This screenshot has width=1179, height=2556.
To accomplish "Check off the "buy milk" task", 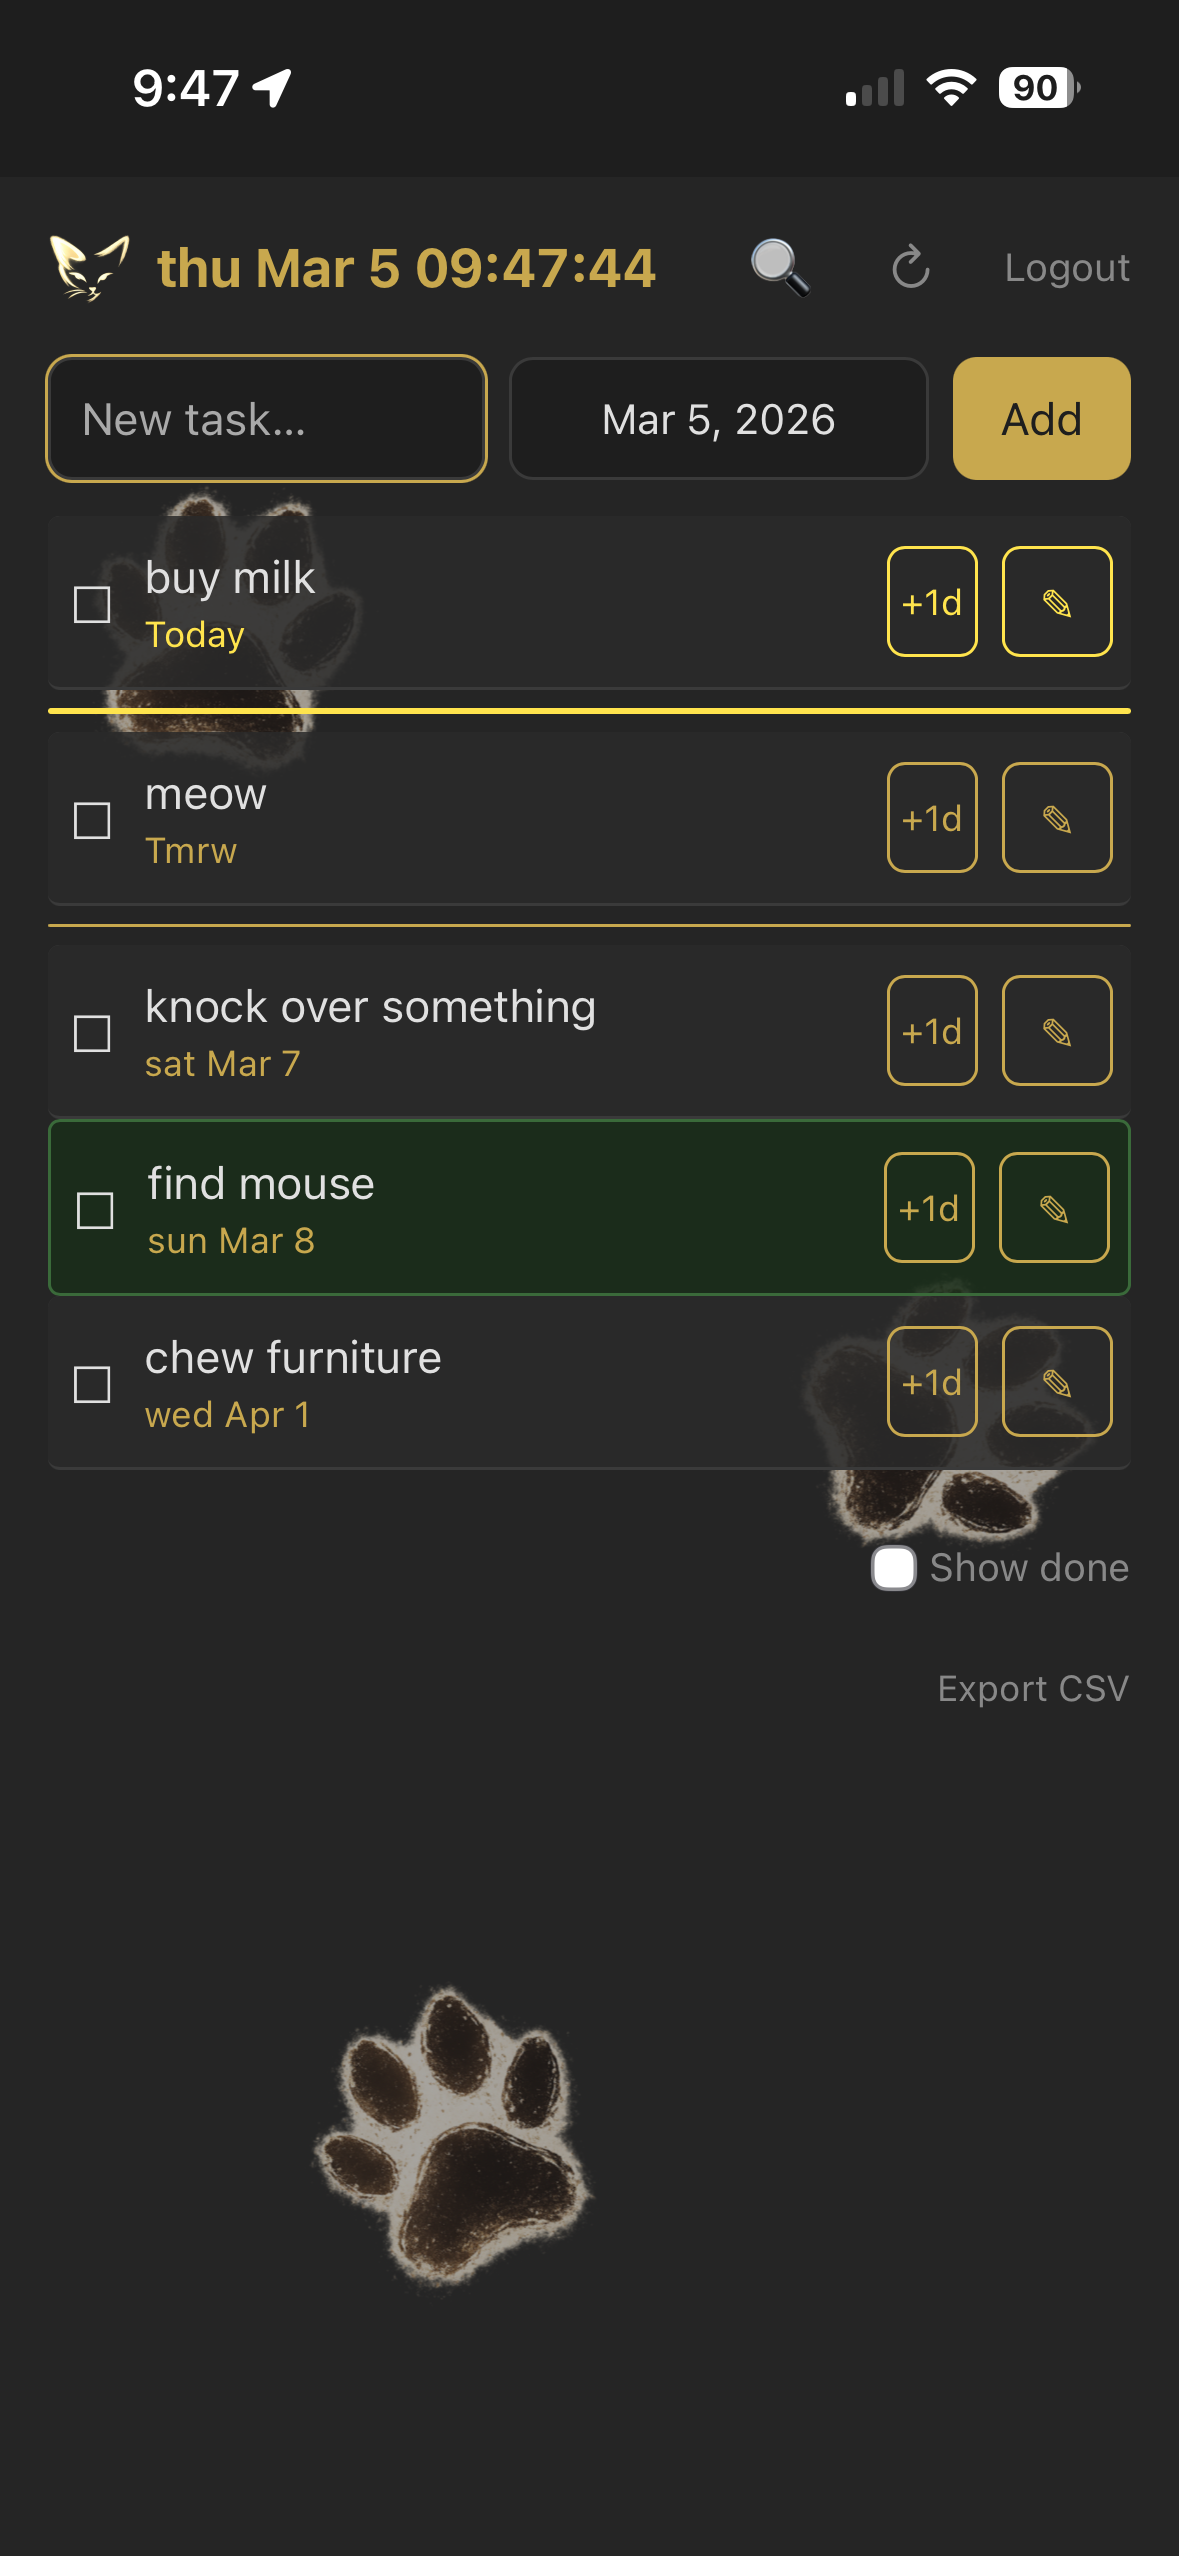I will pyautogui.click(x=91, y=602).
